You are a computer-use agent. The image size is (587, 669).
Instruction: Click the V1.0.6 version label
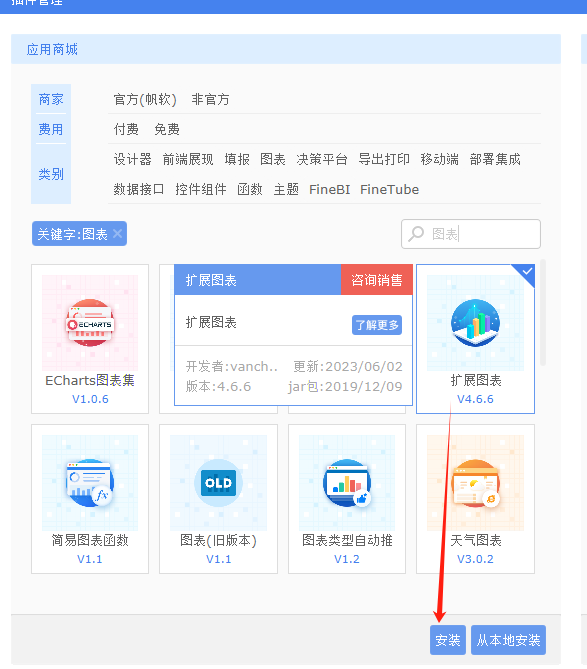[90, 399]
